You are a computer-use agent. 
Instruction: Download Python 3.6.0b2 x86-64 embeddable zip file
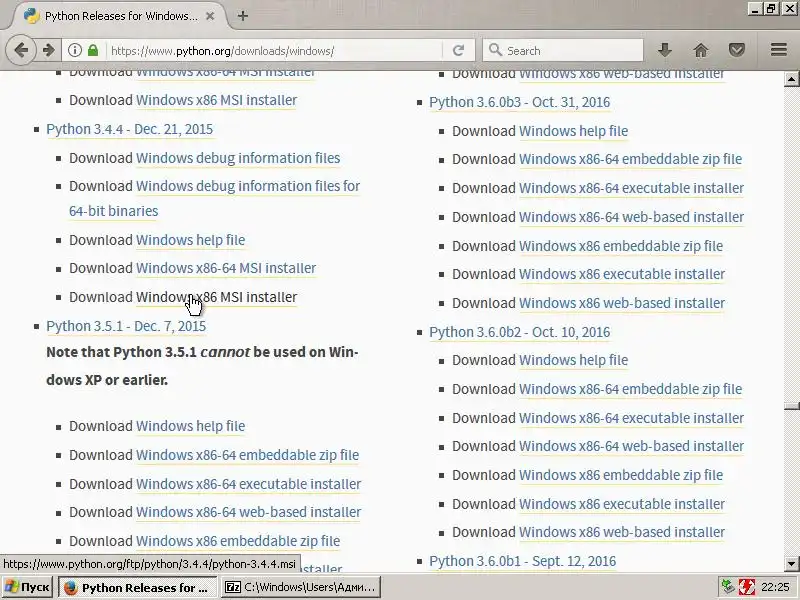coord(631,389)
